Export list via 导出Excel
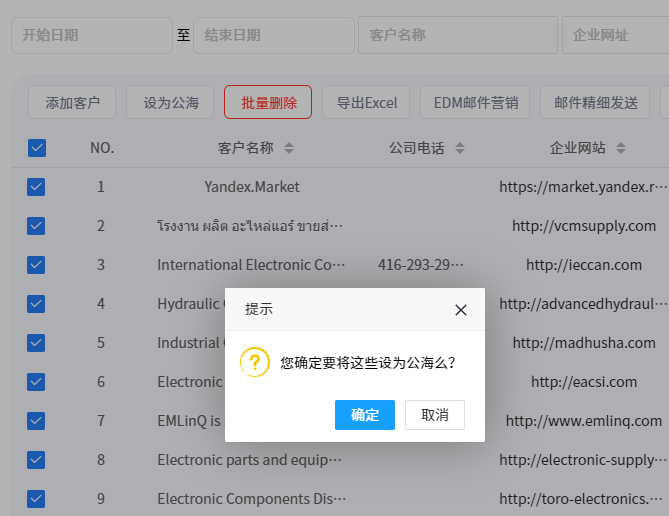 [366, 102]
